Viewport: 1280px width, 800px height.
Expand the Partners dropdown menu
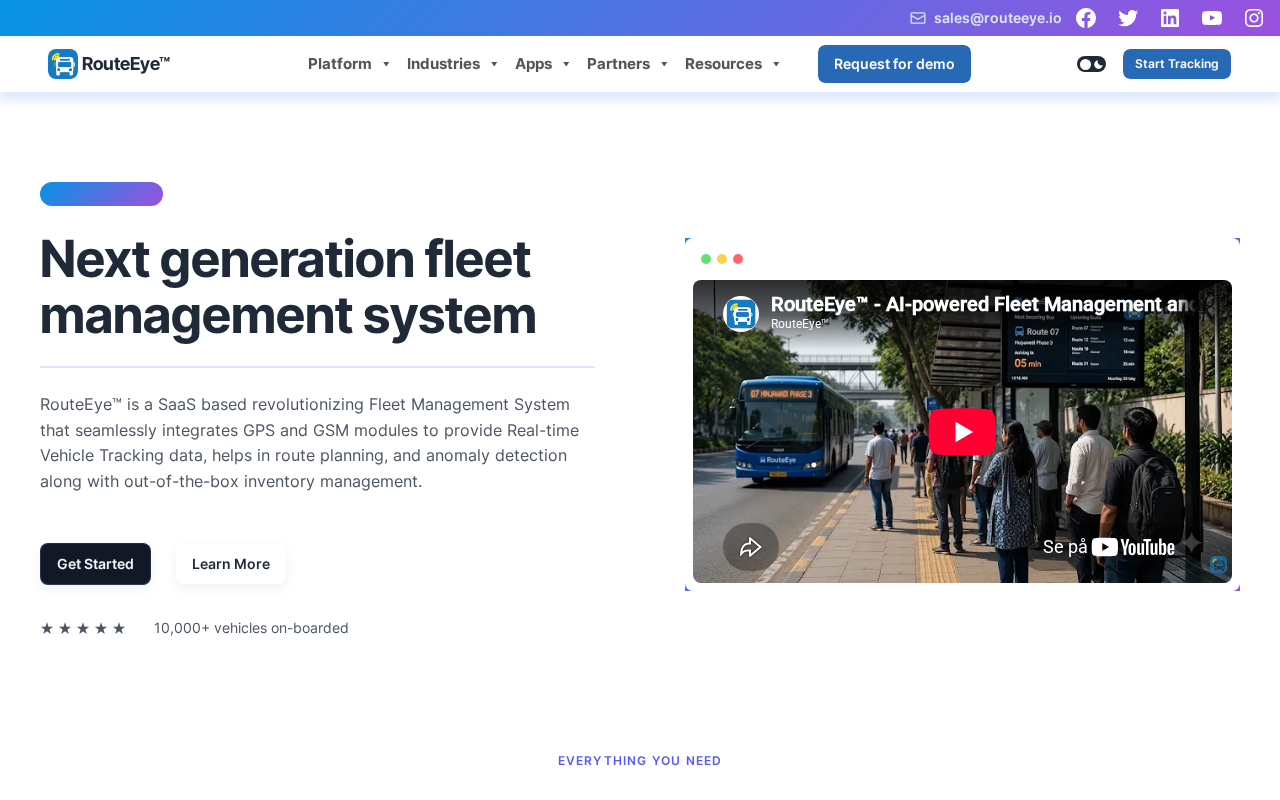628,64
